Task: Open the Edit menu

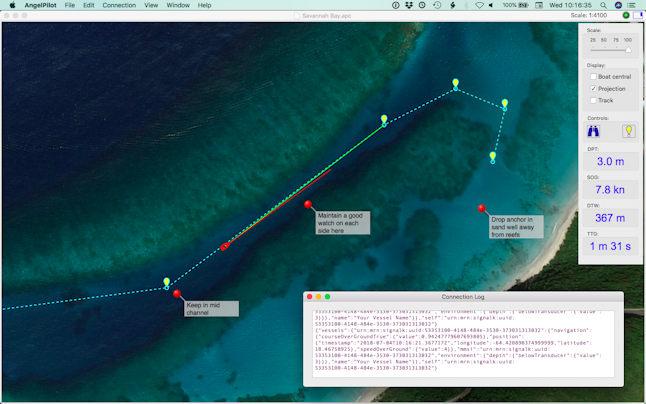Action: tap(89, 5)
